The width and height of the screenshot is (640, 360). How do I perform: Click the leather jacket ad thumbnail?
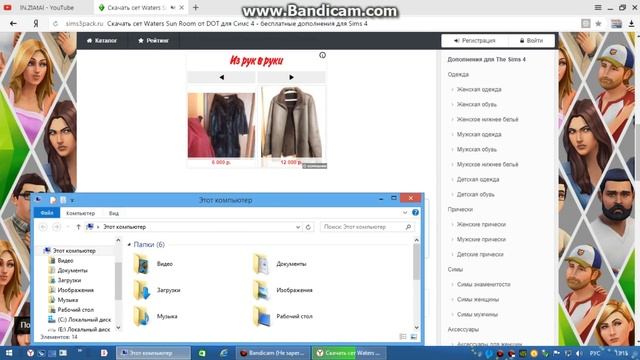(292, 122)
